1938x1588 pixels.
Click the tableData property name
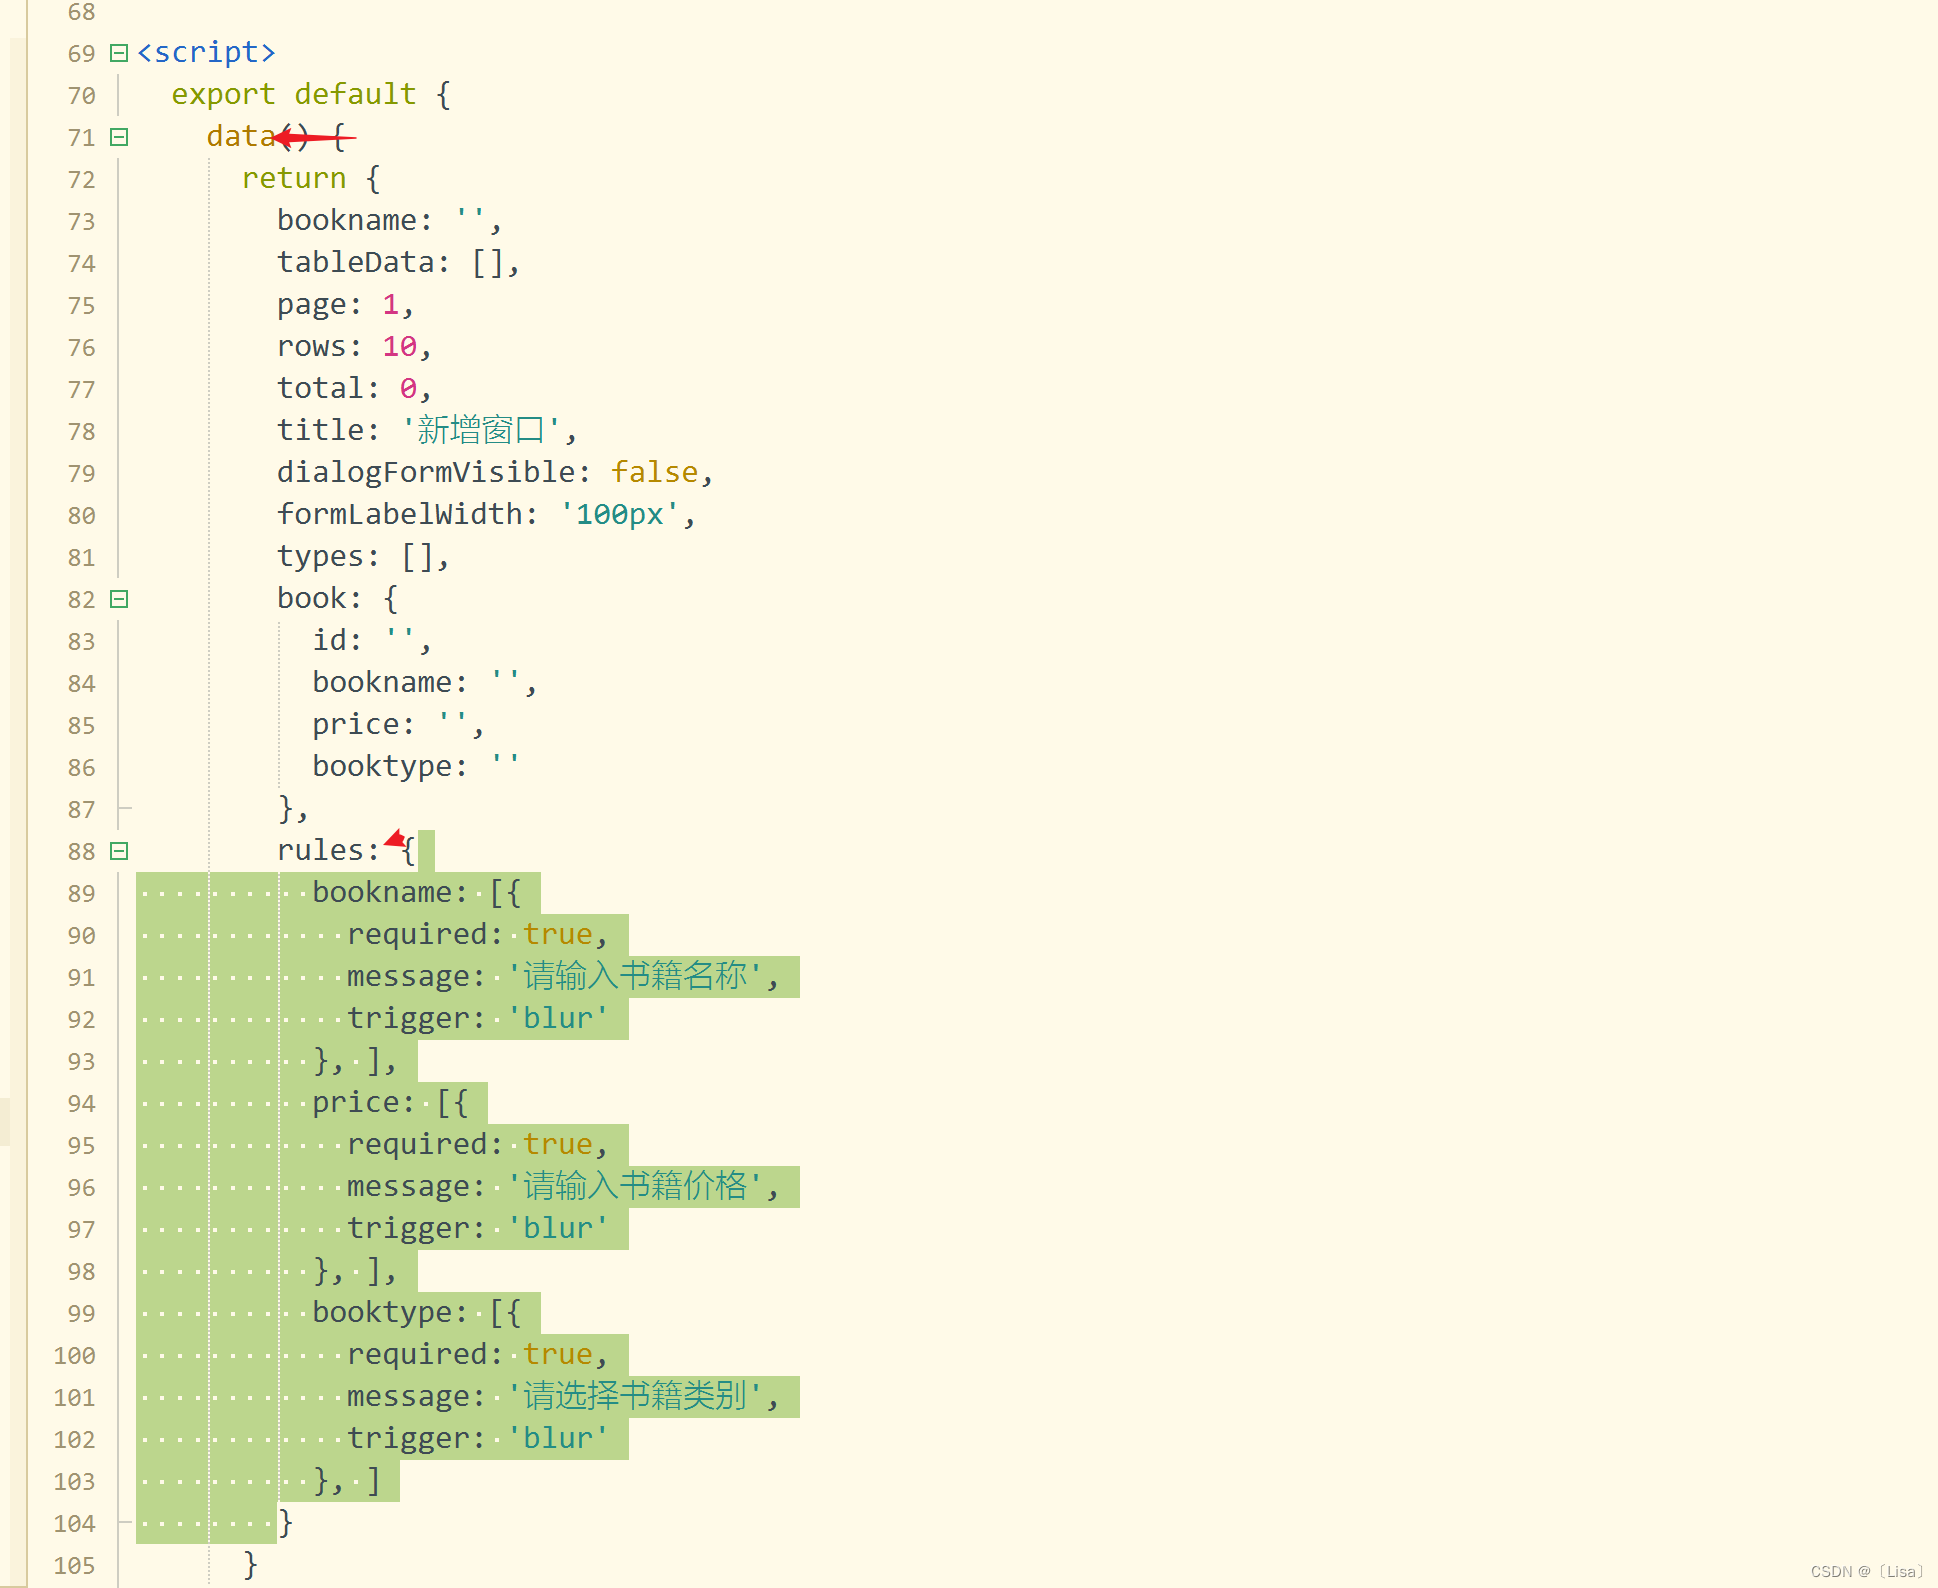click(356, 262)
